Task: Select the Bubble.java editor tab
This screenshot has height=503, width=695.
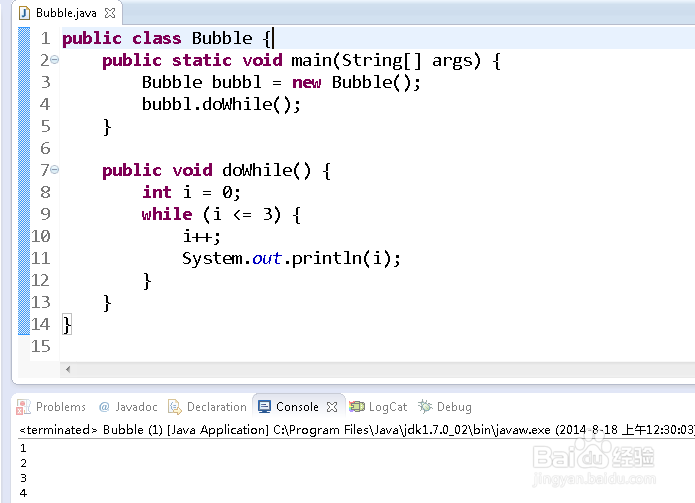Action: click(x=66, y=13)
